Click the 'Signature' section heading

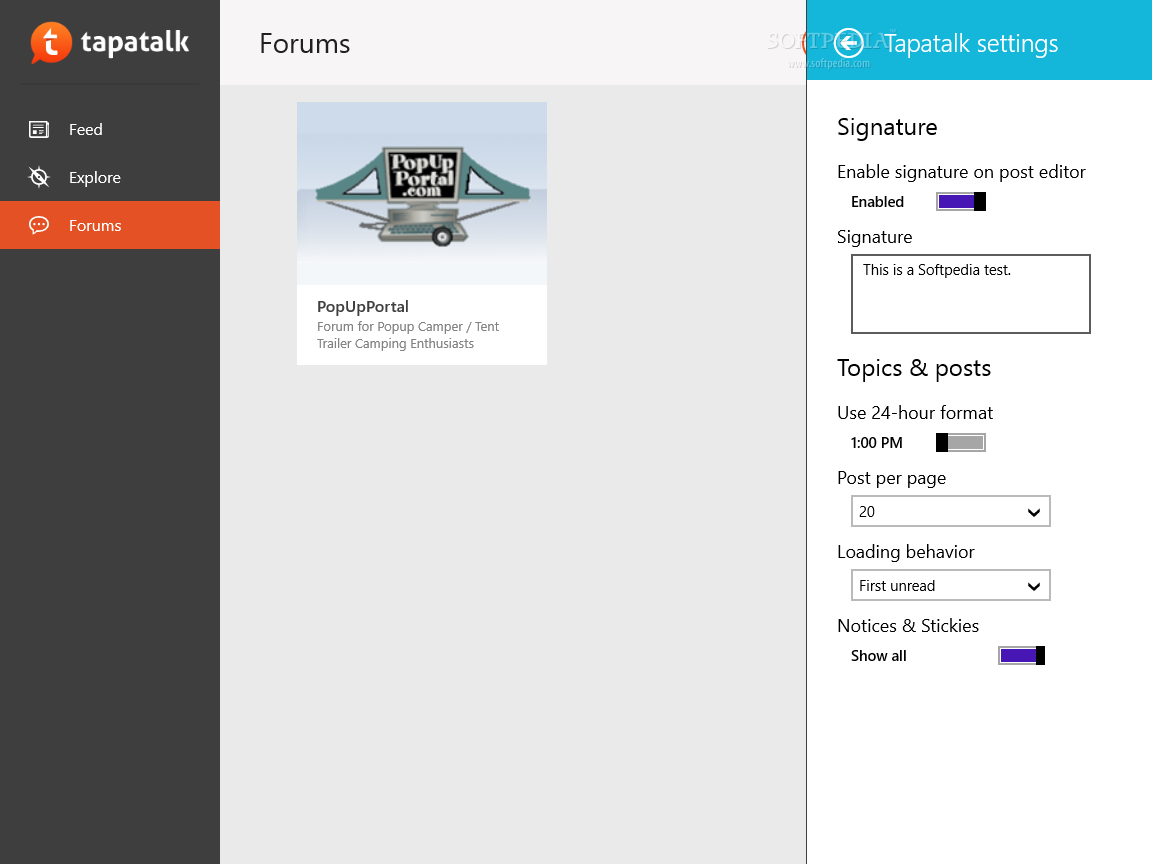(887, 127)
